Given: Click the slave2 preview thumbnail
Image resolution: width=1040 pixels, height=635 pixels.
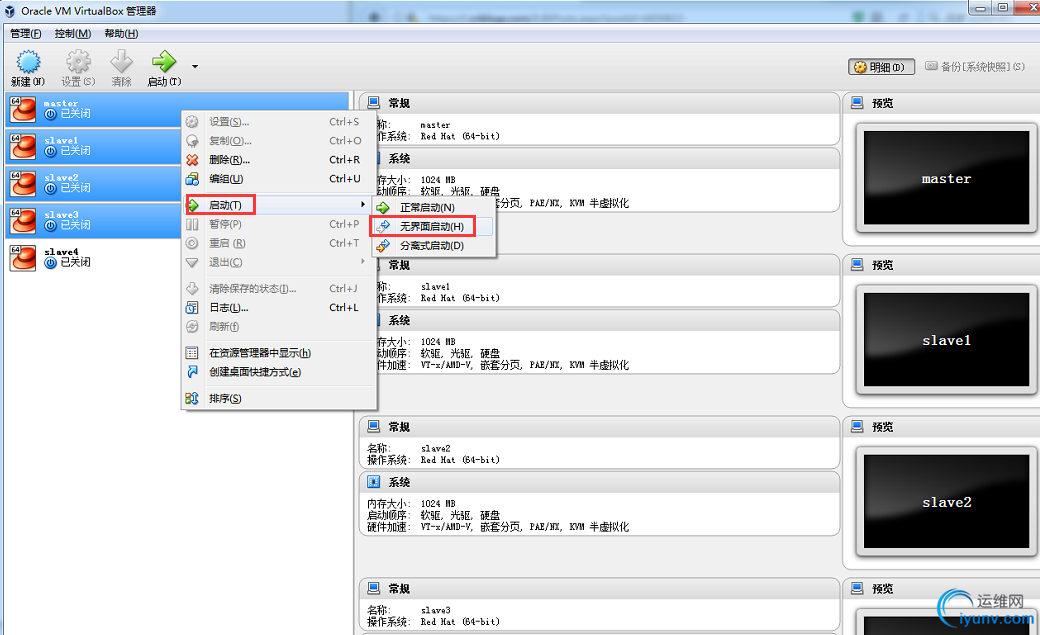Looking at the screenshot, I should pos(946,502).
